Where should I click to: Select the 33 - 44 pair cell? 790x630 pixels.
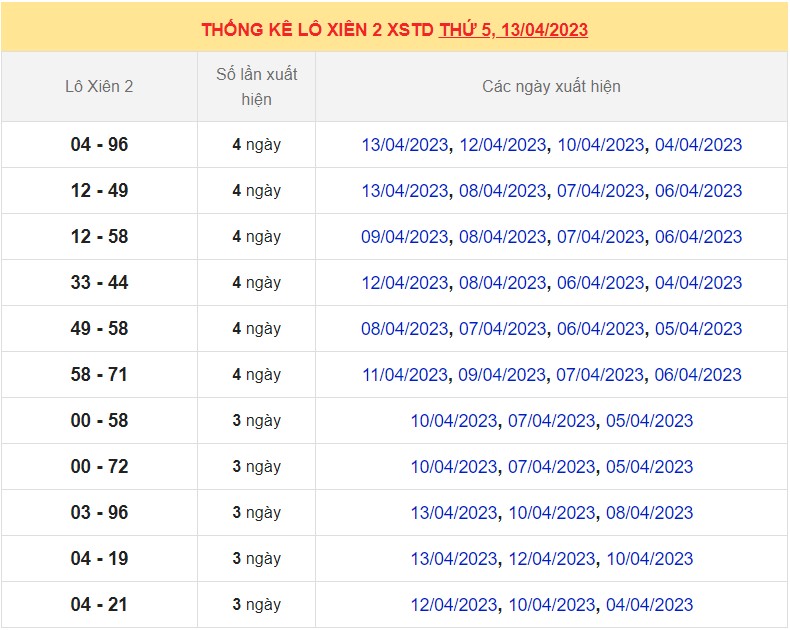click(x=99, y=283)
